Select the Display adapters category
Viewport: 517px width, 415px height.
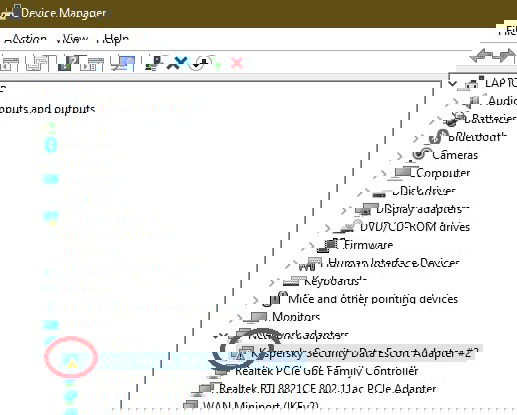(x=422, y=209)
